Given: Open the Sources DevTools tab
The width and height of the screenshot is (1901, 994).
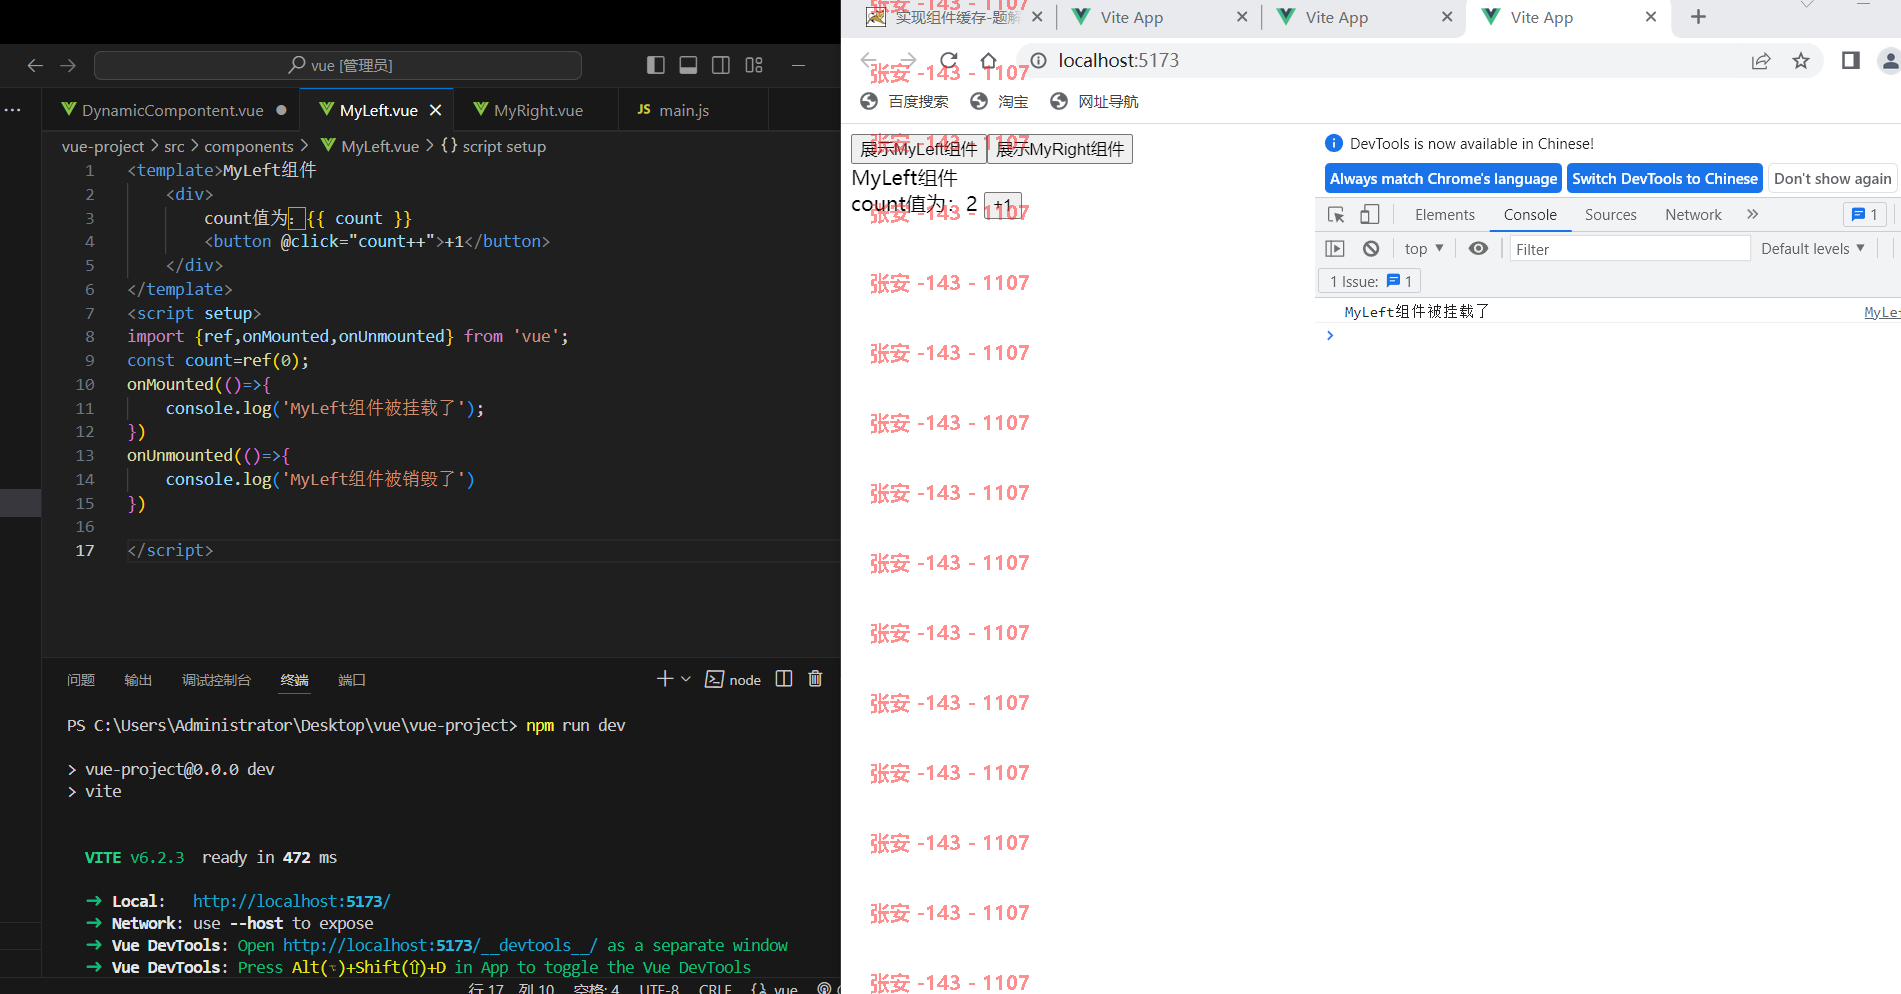Looking at the screenshot, I should click(1610, 214).
